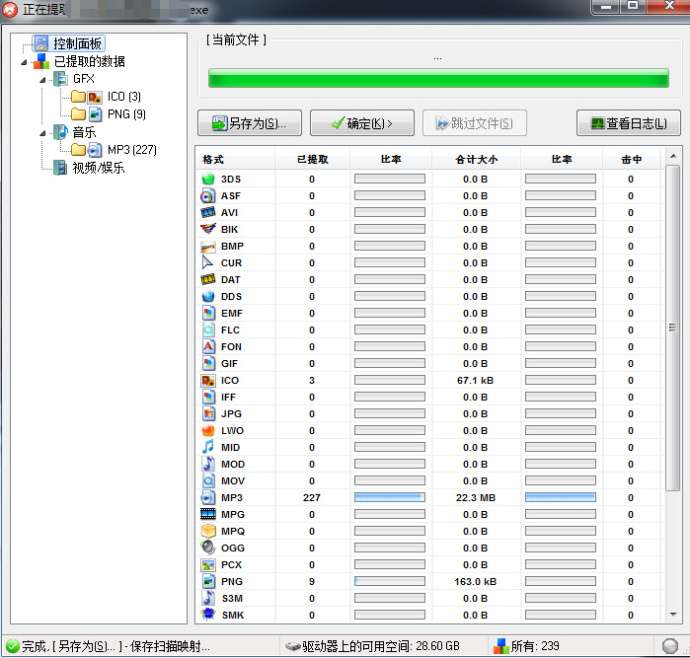Click the ICO format row icon
This screenshot has width=690, height=658.
coord(208,380)
